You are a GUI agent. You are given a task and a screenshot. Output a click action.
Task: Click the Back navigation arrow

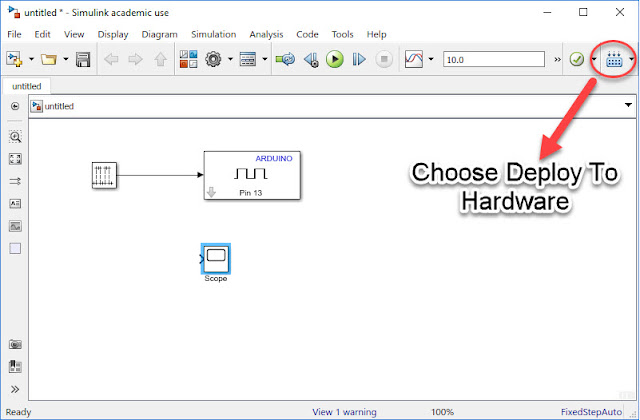pos(111,60)
